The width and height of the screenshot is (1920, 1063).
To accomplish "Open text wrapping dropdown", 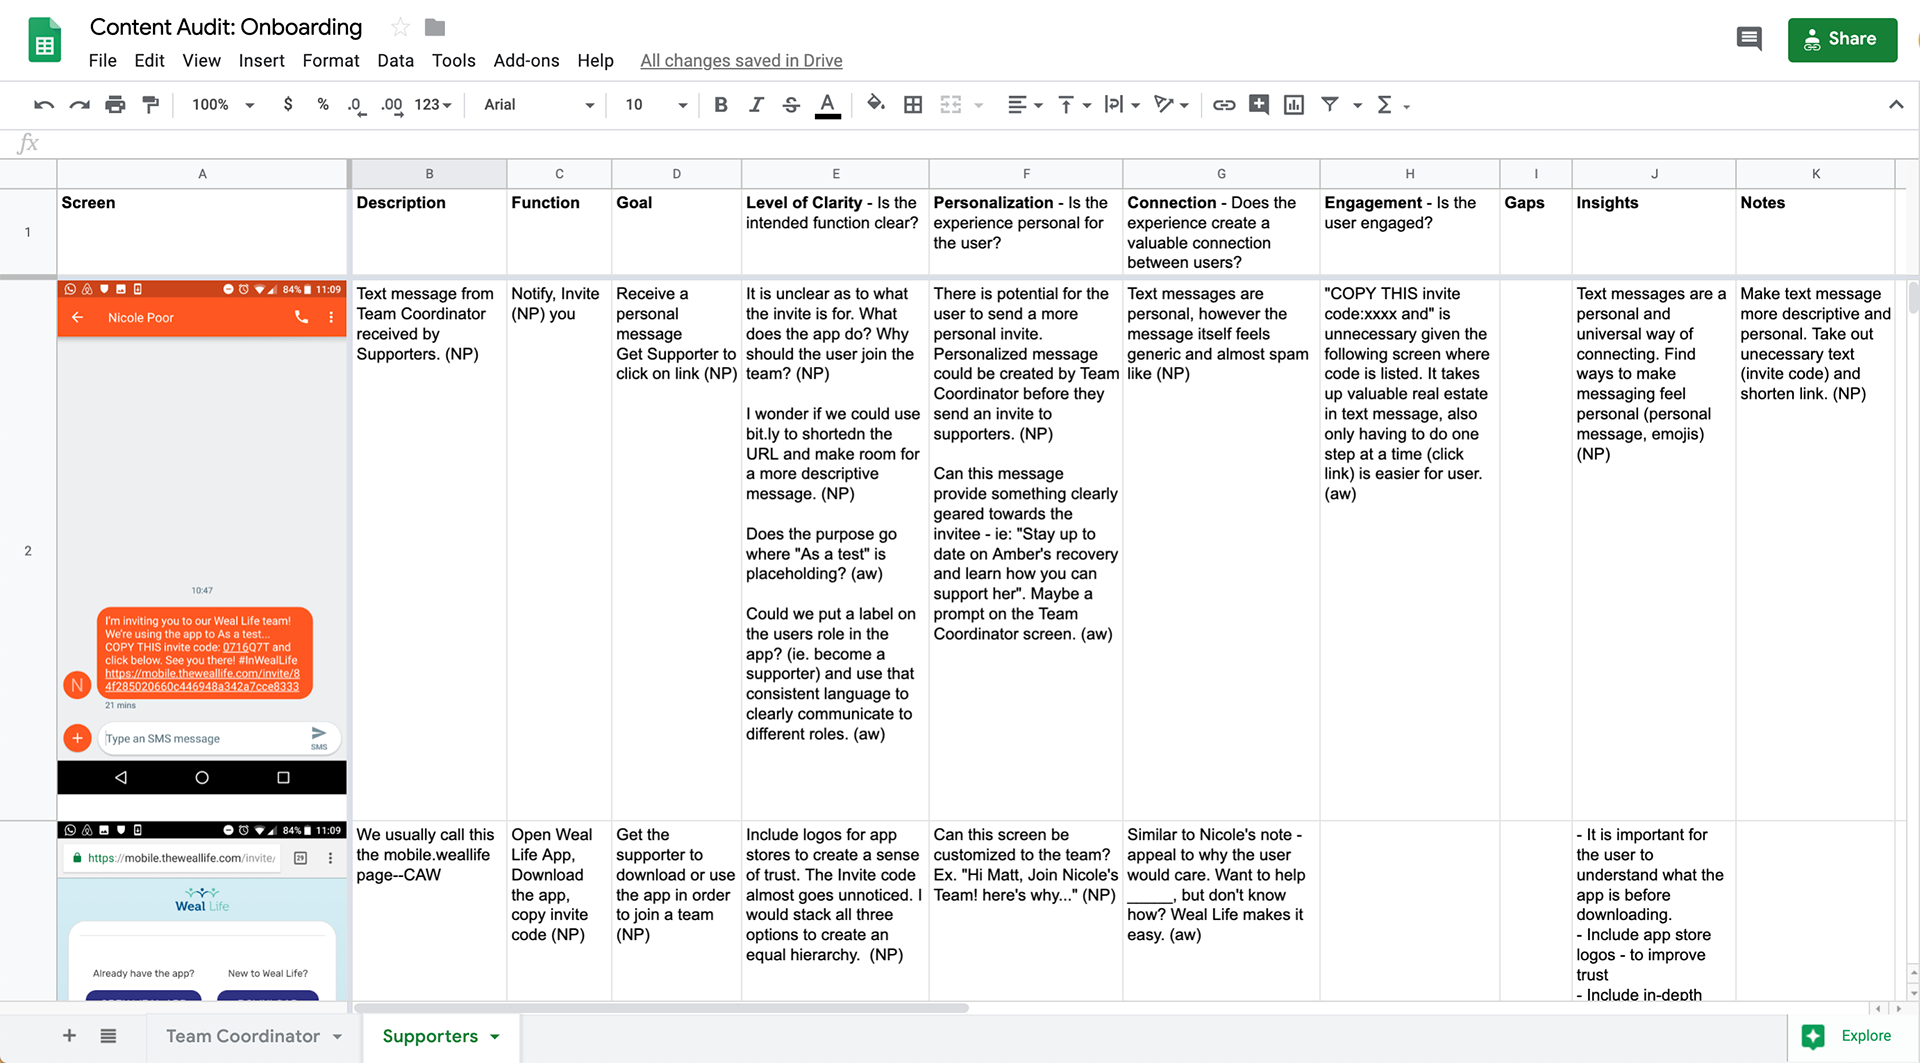I will [1122, 105].
